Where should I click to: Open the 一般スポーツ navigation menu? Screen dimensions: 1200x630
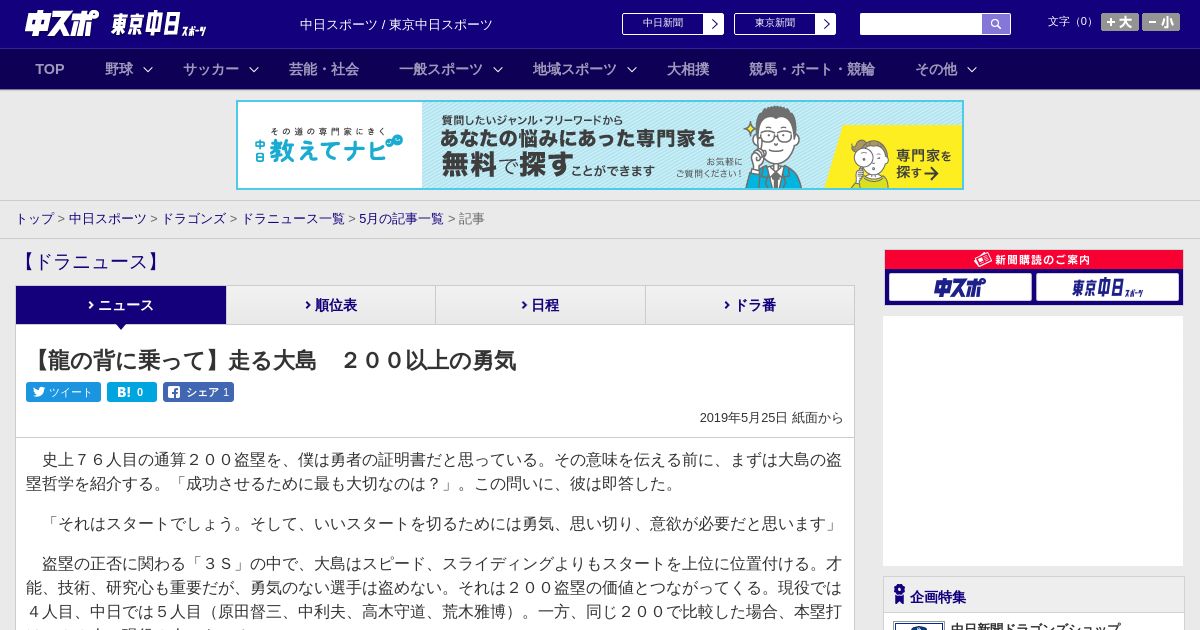click(x=441, y=69)
